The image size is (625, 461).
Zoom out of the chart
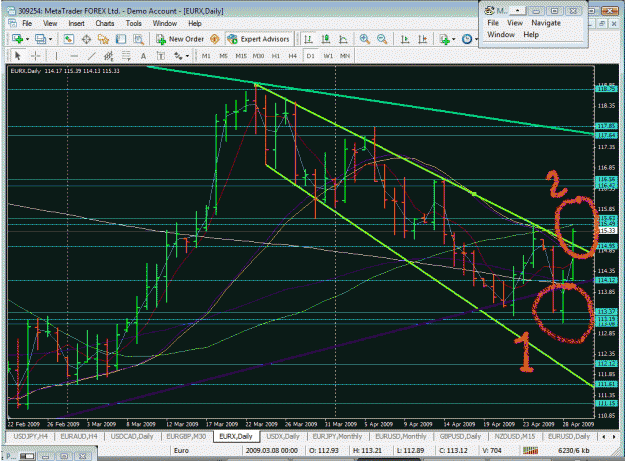pyautogui.click(x=382, y=39)
